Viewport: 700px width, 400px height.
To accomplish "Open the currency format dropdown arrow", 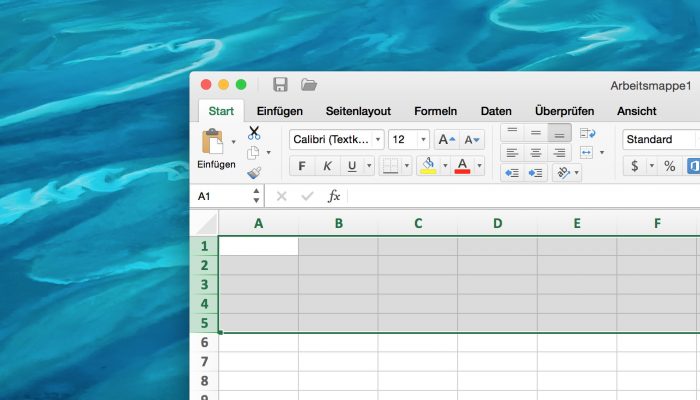I will tap(651, 167).
